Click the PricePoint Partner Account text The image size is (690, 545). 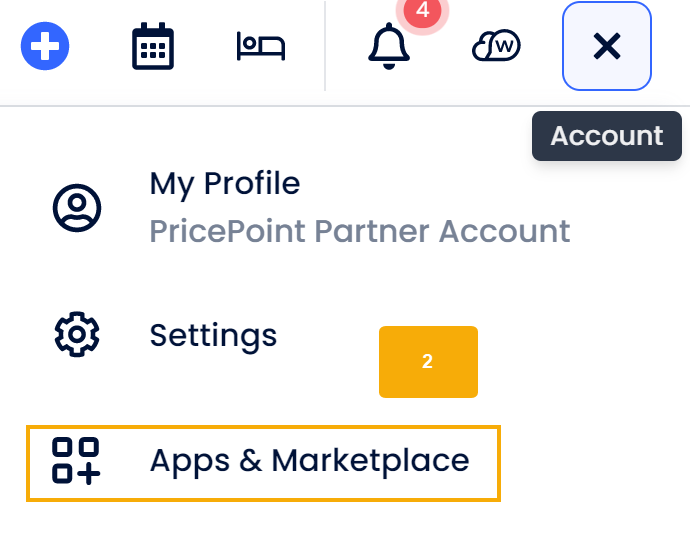tap(360, 231)
